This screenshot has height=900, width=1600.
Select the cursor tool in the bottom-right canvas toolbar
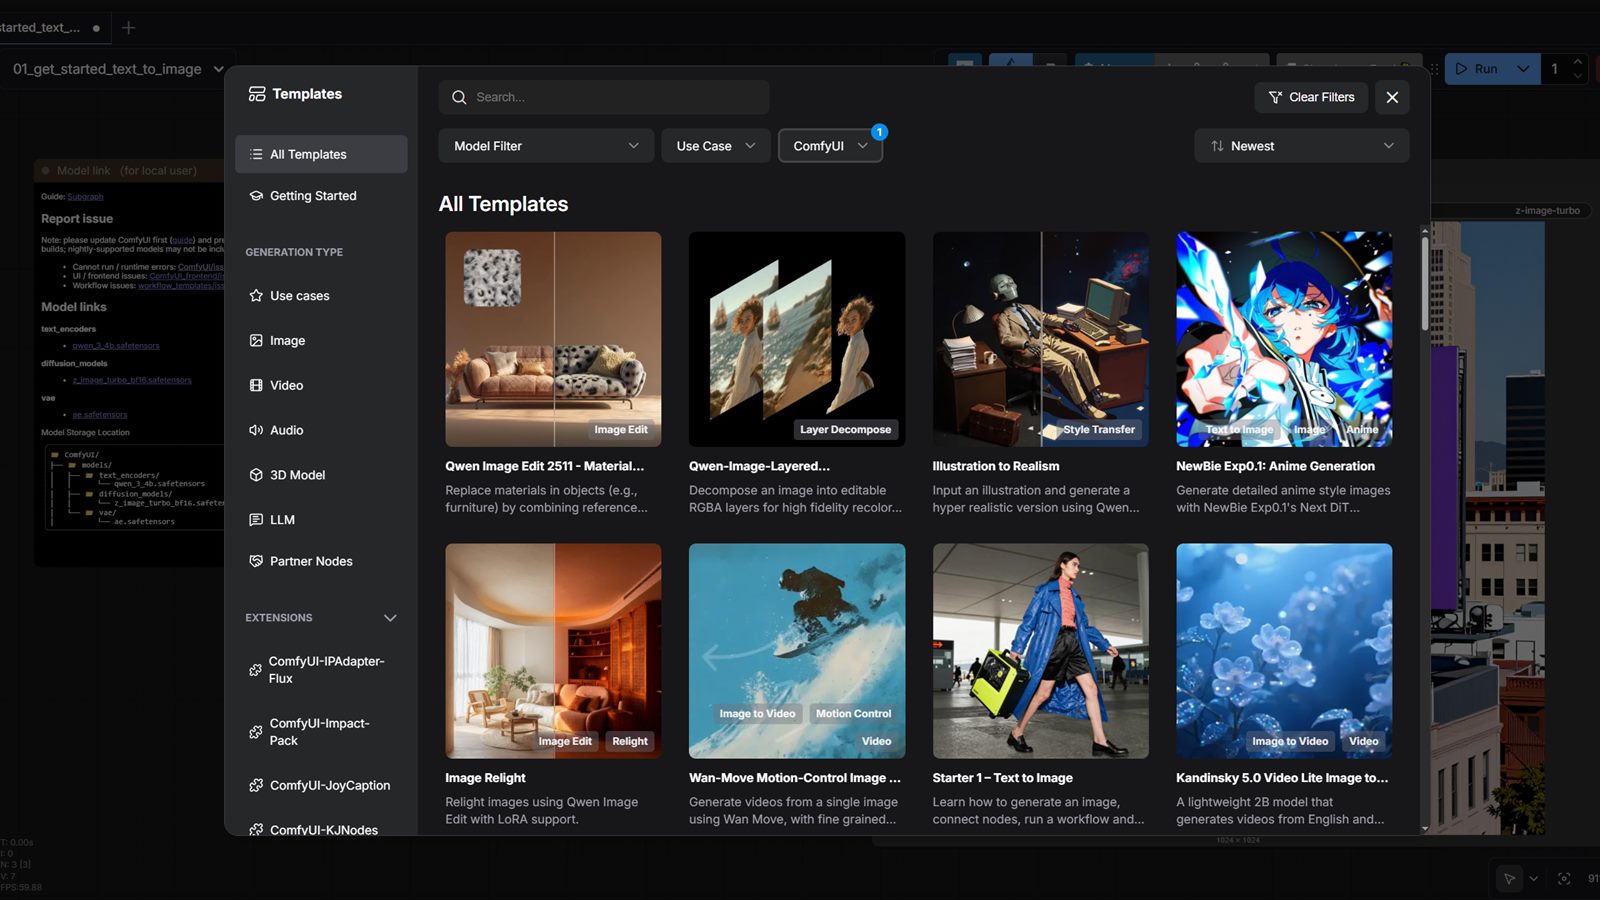click(1509, 878)
